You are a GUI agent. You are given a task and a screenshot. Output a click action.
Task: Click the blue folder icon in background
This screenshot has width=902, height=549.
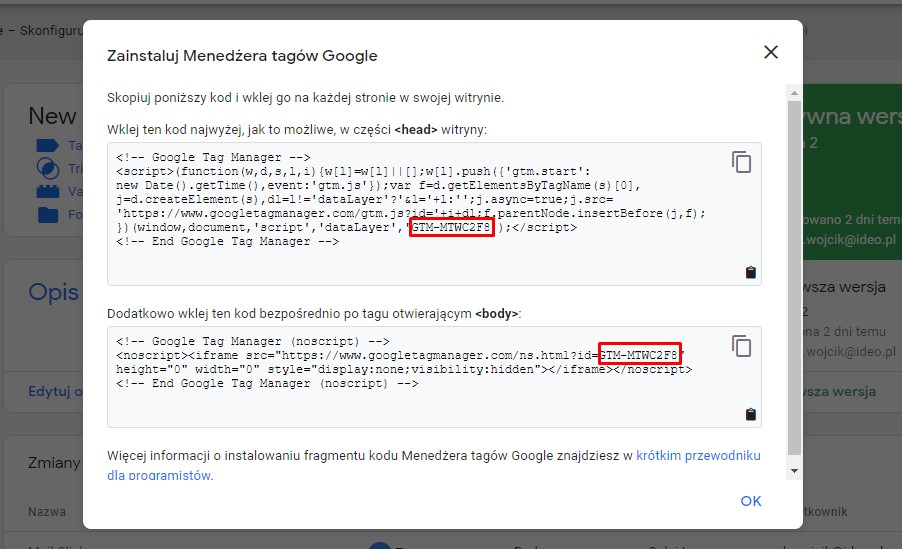(x=47, y=214)
